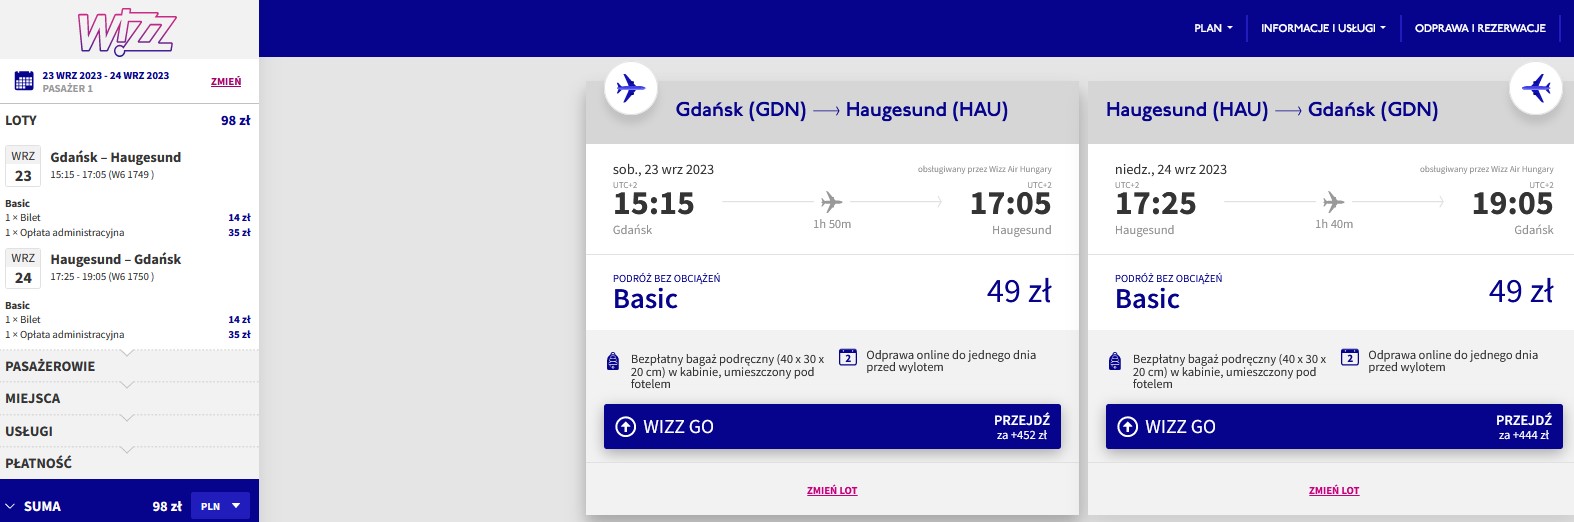The image size is (1574, 522).
Task: Expand the PASAŻEROWIE section
Action: pyautogui.click(x=129, y=366)
